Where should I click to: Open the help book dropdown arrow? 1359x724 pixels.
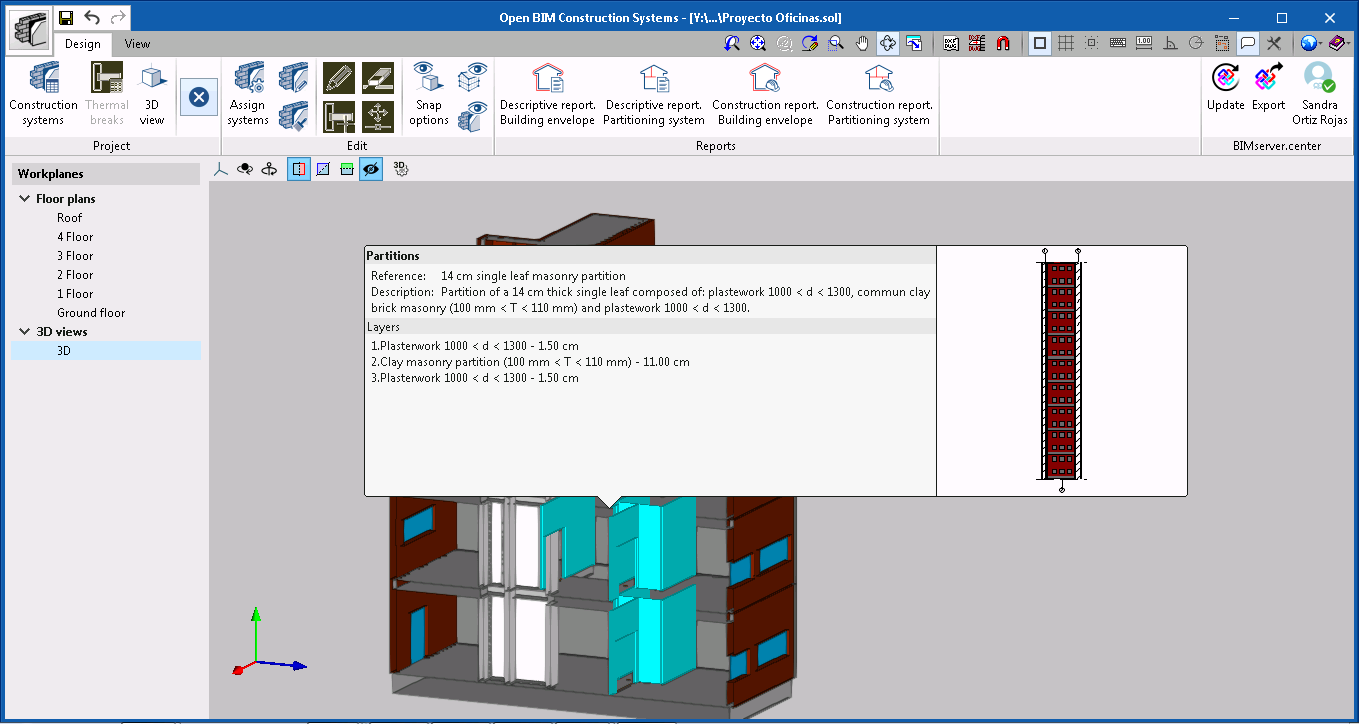1349,43
